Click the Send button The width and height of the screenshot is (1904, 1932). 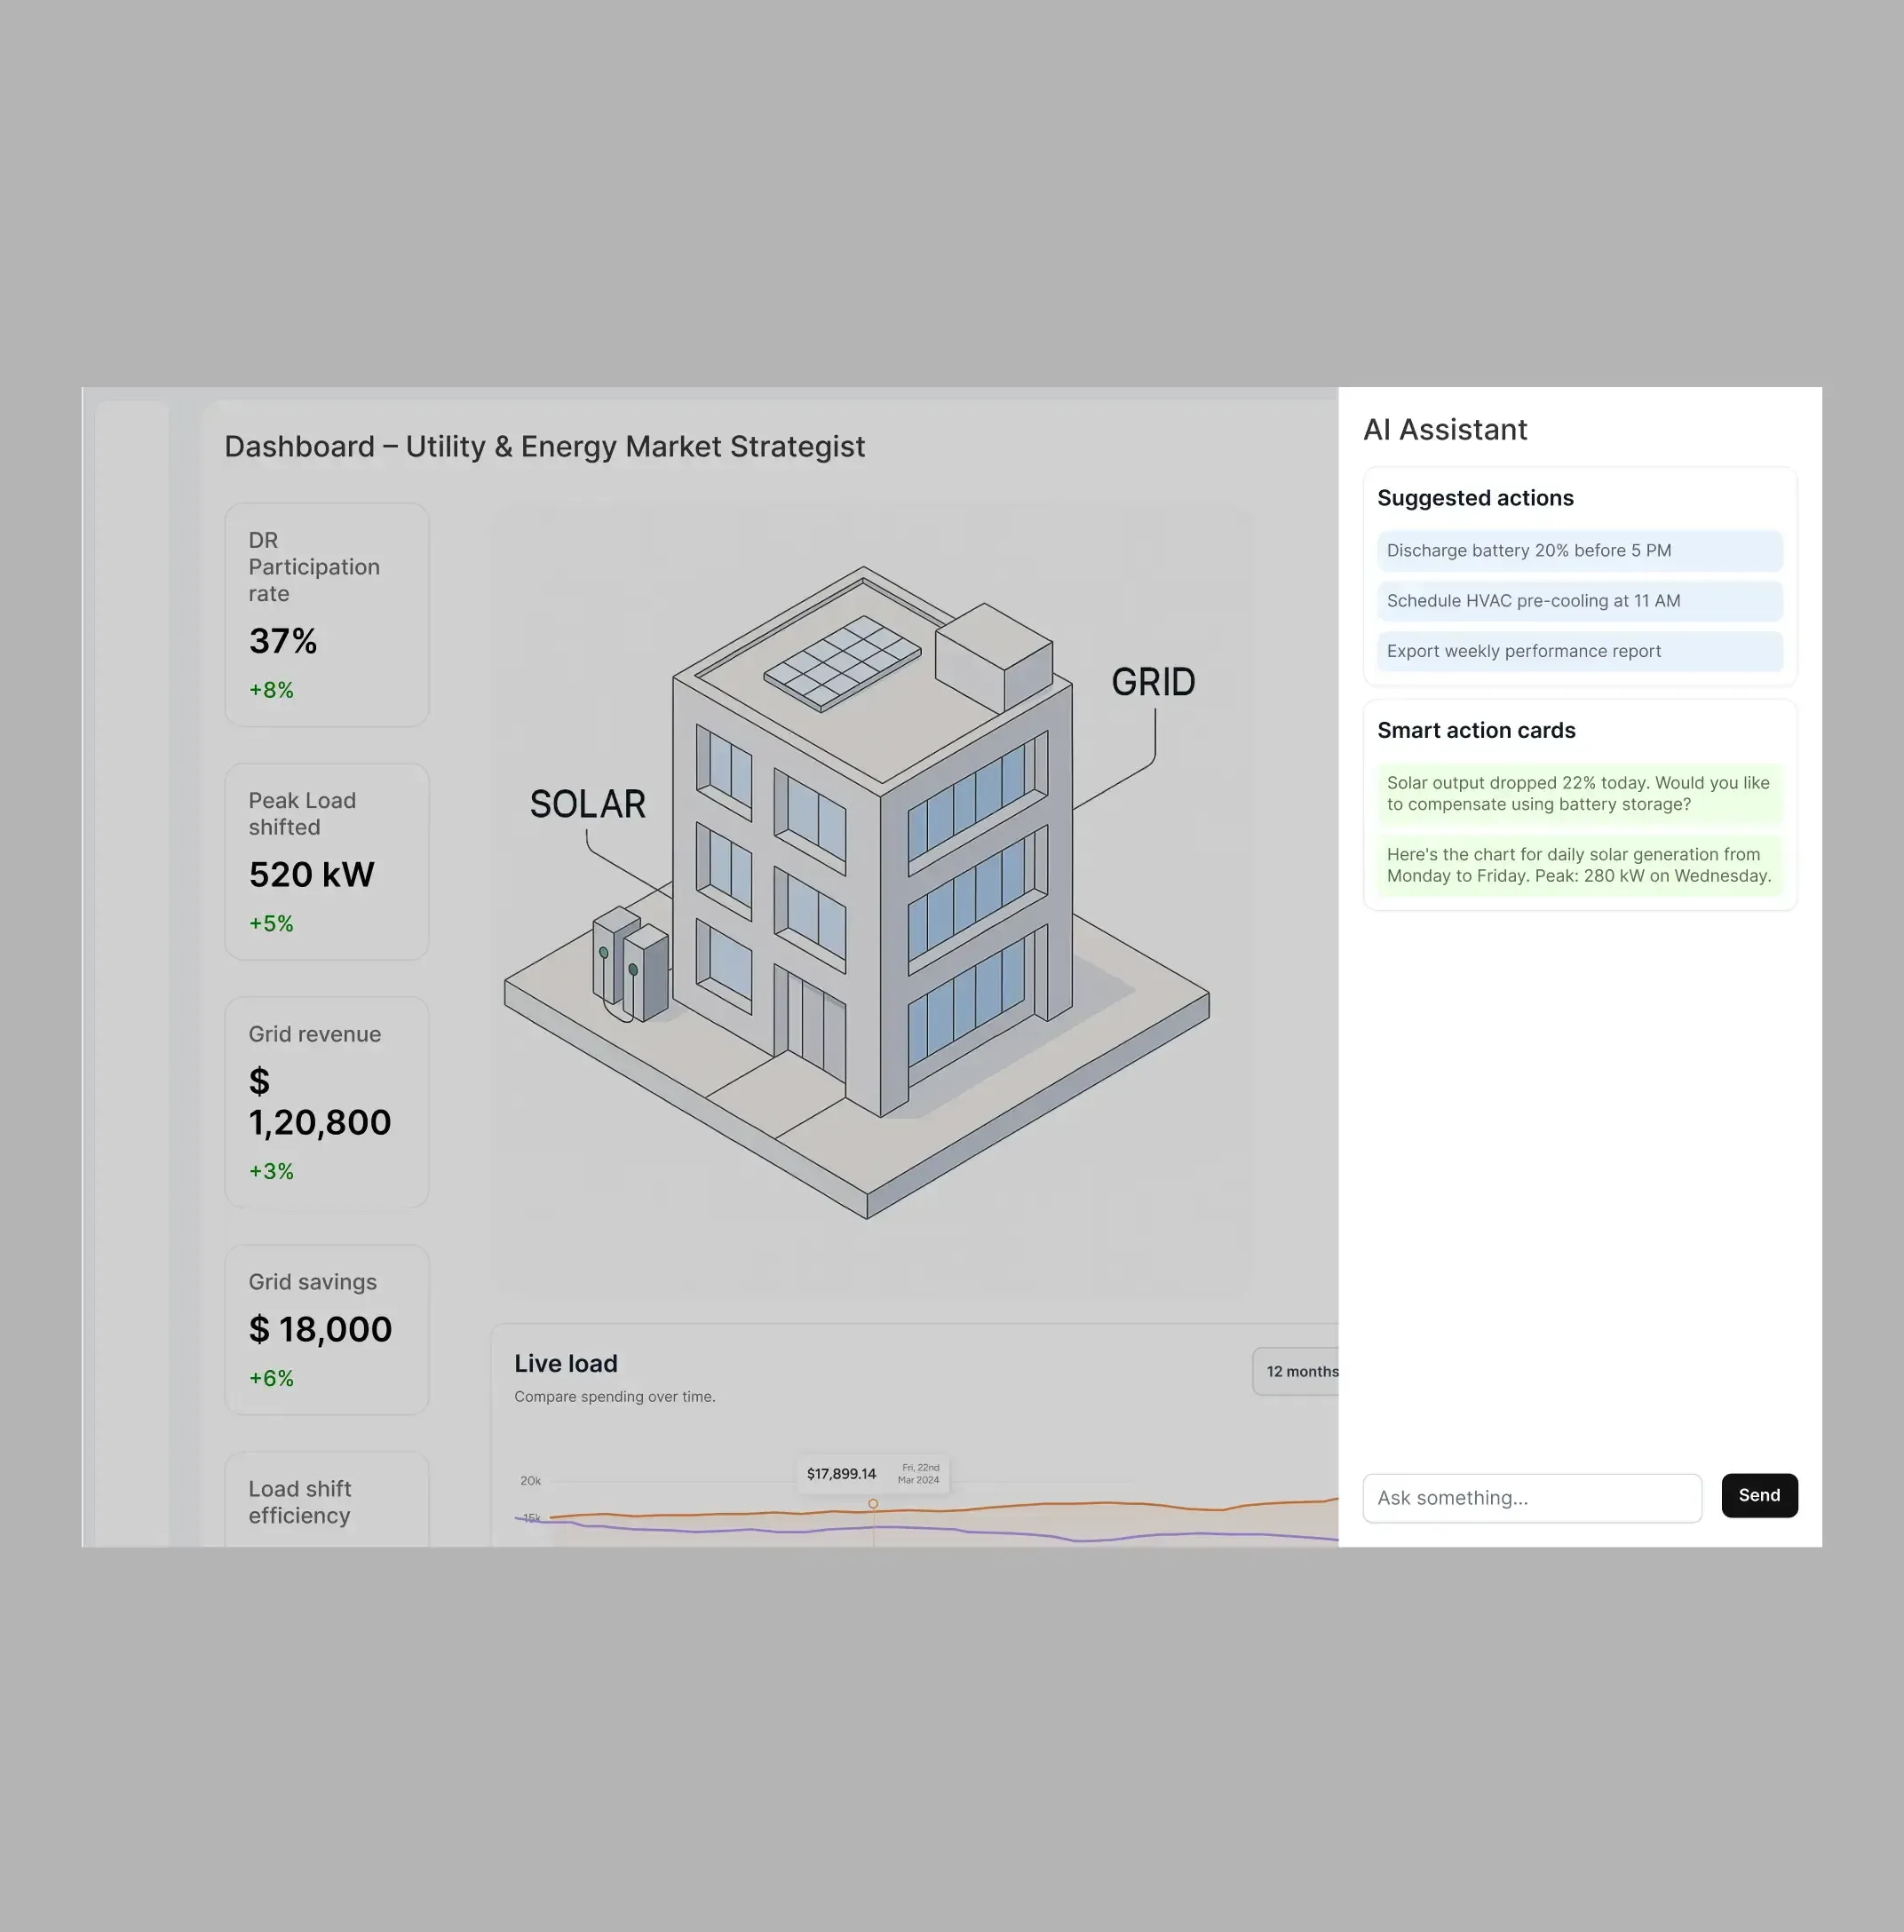(1759, 1495)
